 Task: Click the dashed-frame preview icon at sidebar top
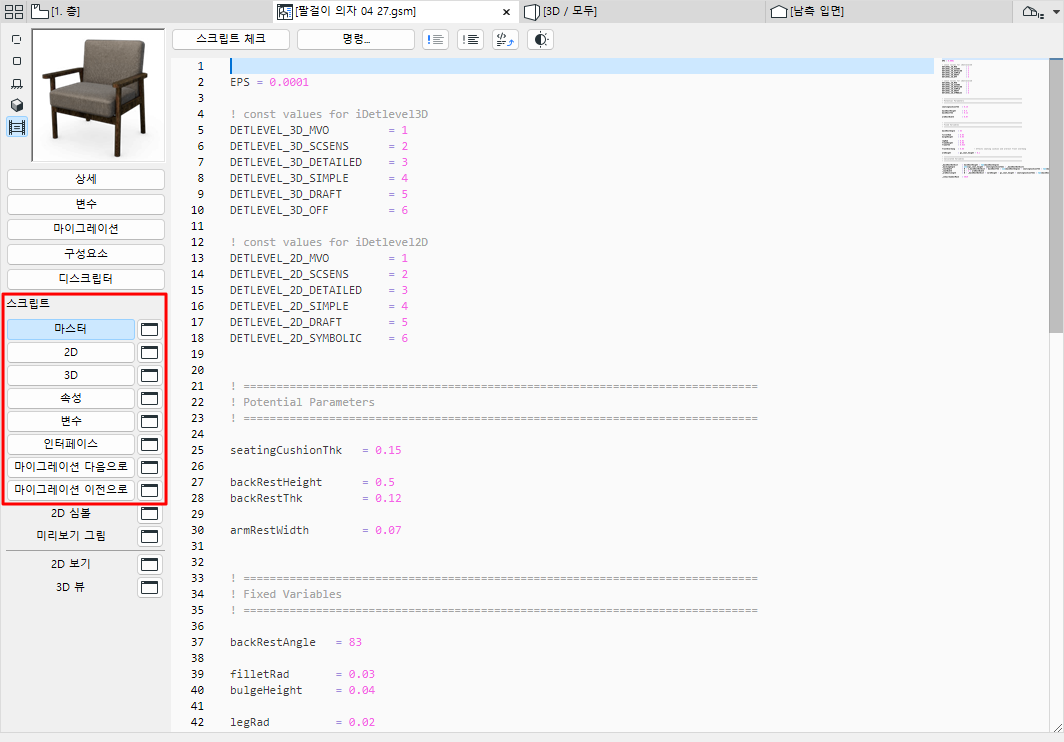click(x=16, y=38)
